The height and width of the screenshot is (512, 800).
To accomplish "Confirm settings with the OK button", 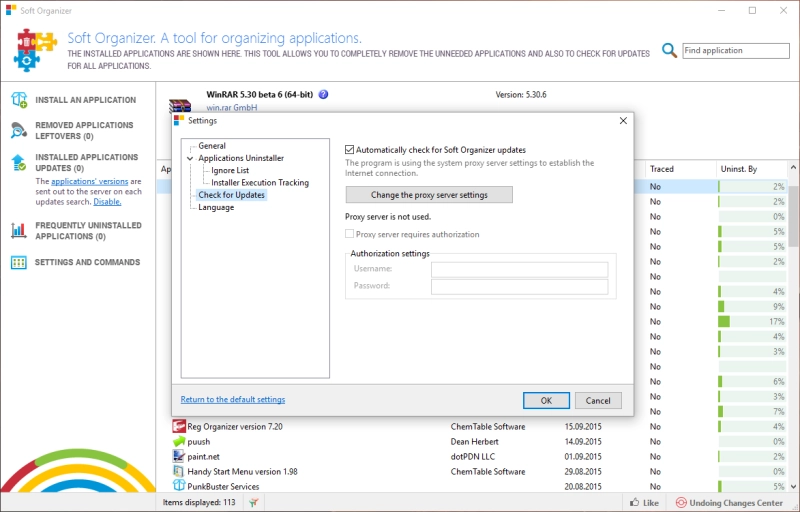I will (x=546, y=401).
